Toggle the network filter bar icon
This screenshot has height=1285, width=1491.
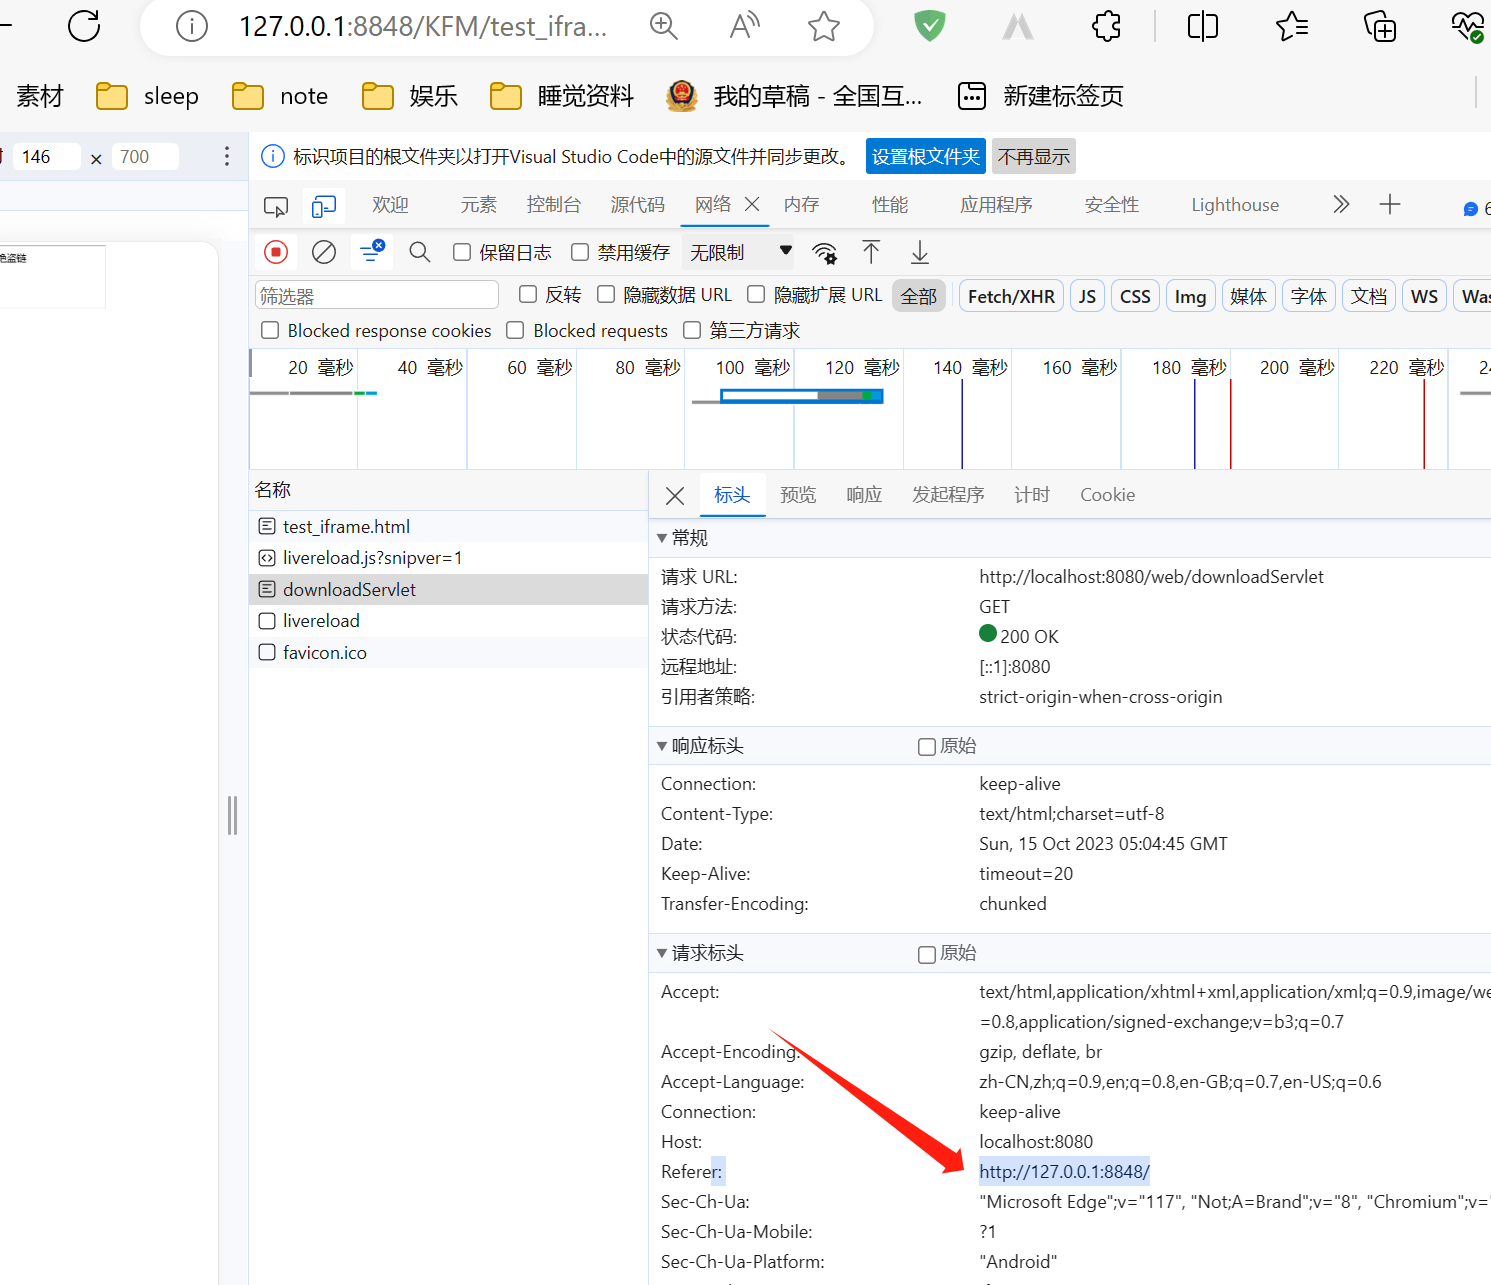click(x=372, y=250)
